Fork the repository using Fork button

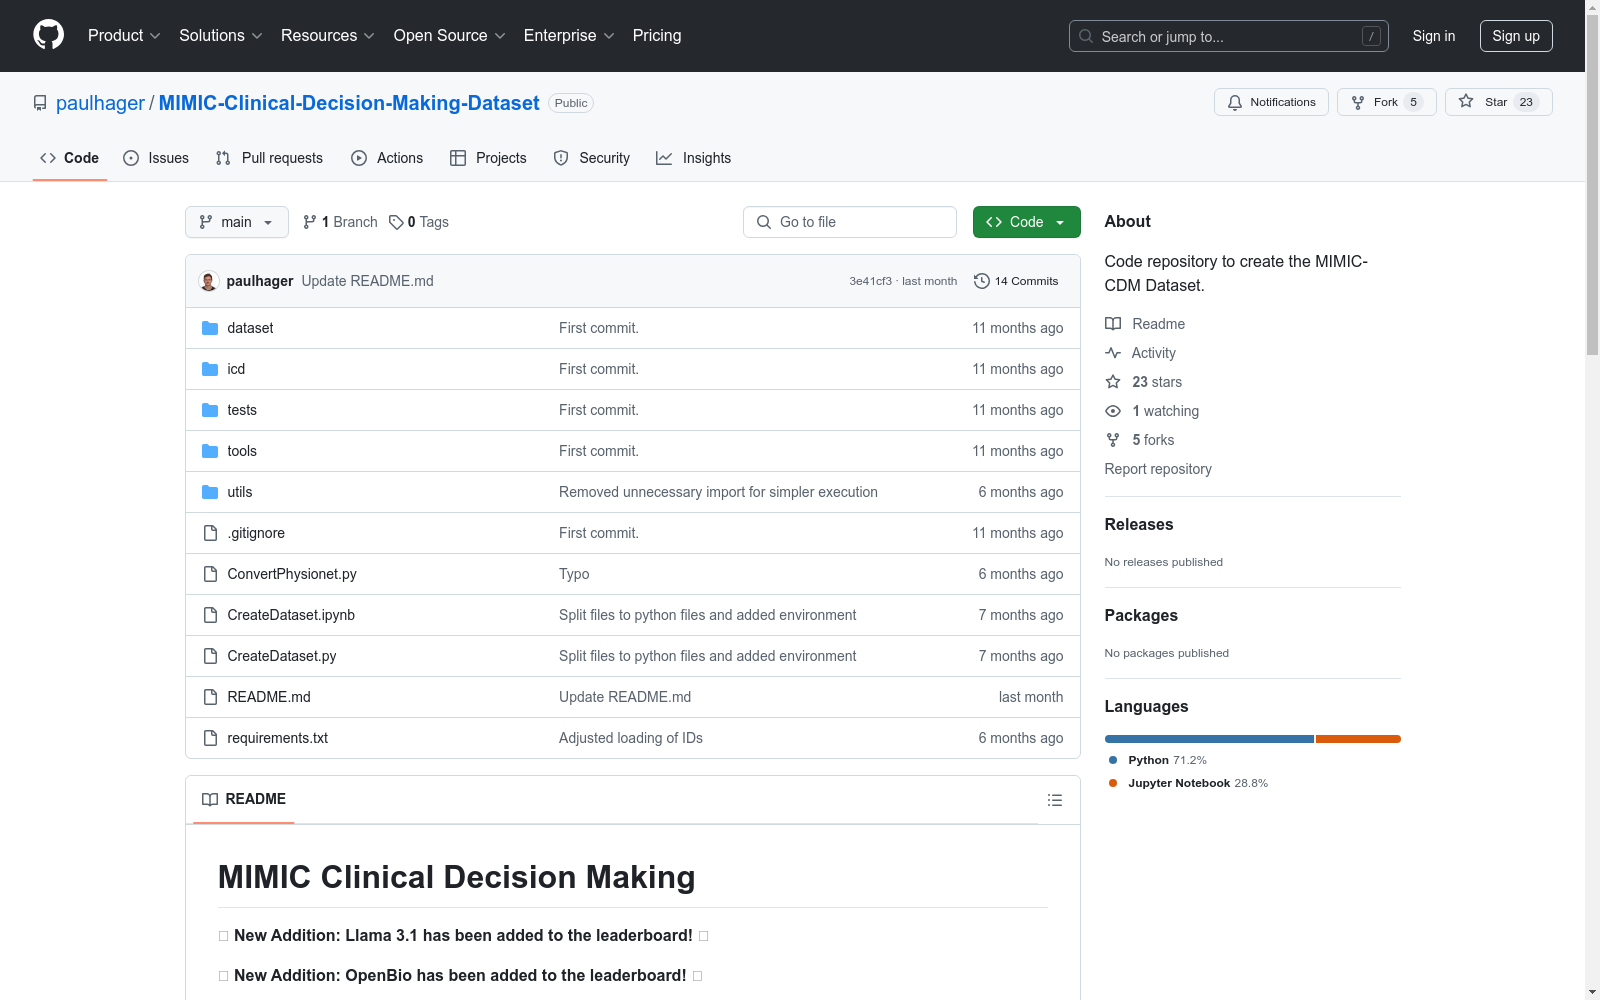(1387, 102)
